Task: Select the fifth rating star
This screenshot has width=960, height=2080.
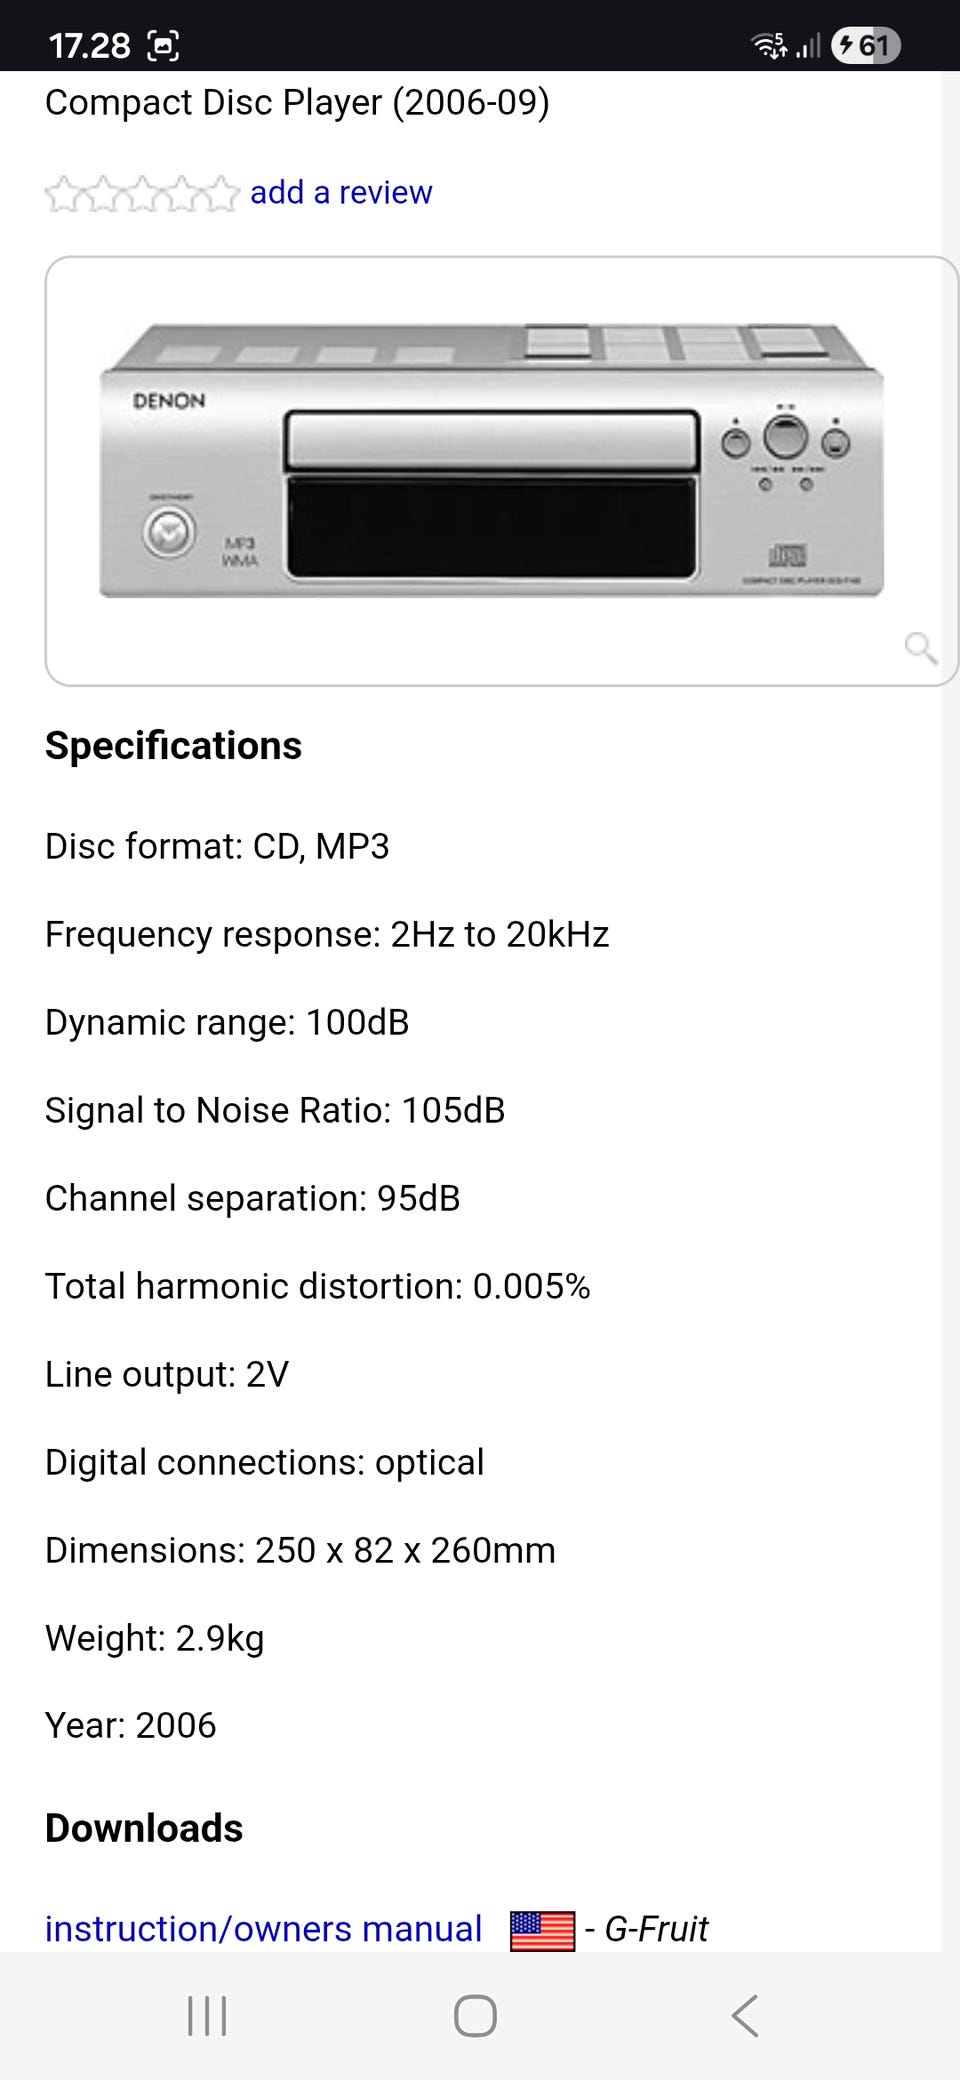Action: (222, 194)
